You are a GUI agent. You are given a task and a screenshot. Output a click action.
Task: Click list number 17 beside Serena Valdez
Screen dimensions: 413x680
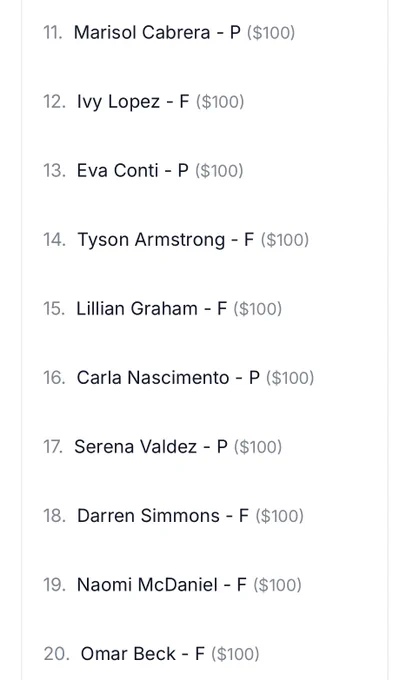point(53,446)
